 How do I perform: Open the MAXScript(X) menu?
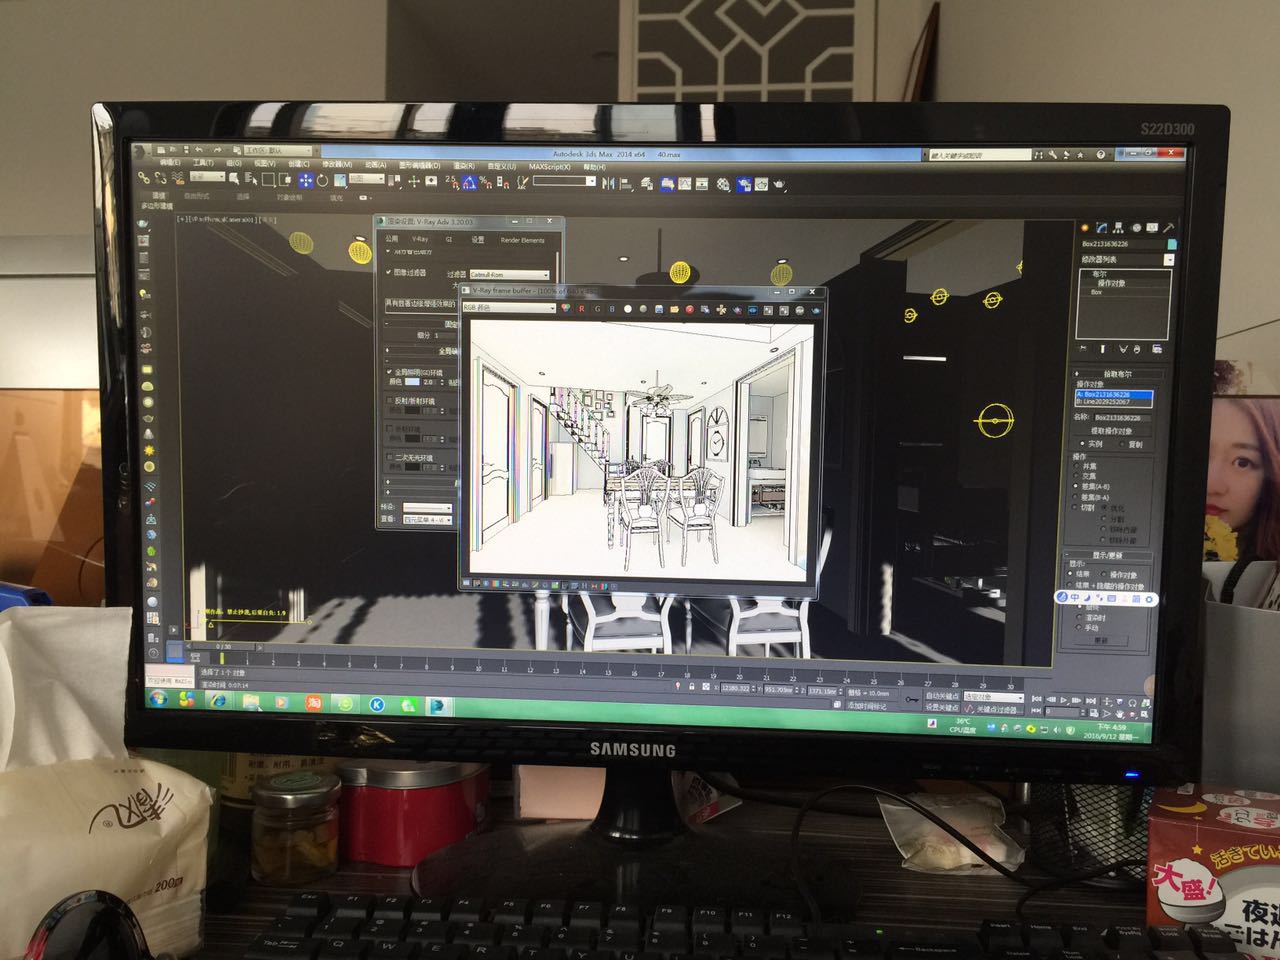(x=549, y=165)
